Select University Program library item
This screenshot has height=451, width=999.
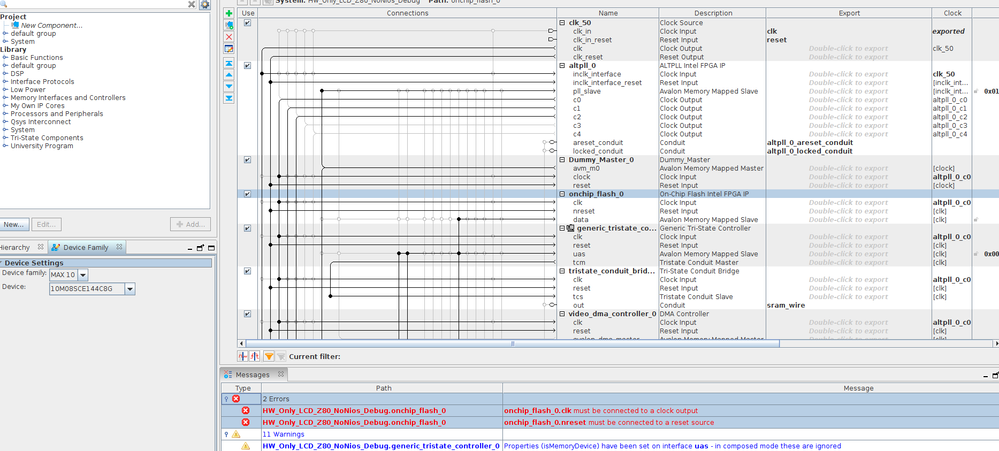tap(41, 146)
